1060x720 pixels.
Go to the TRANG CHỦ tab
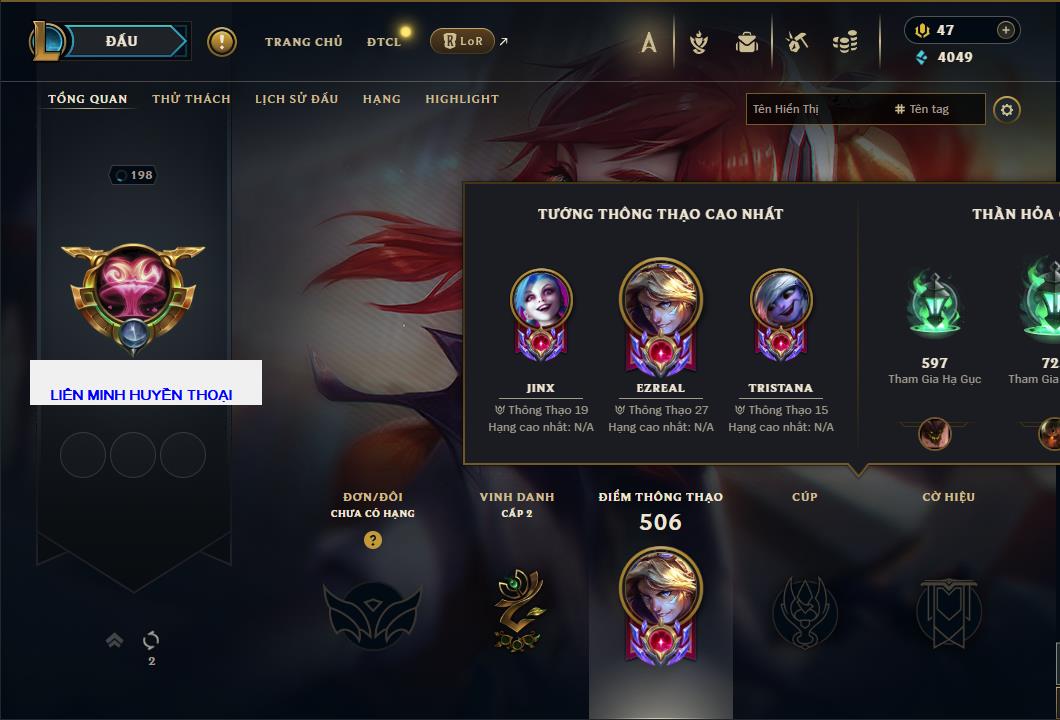click(304, 42)
